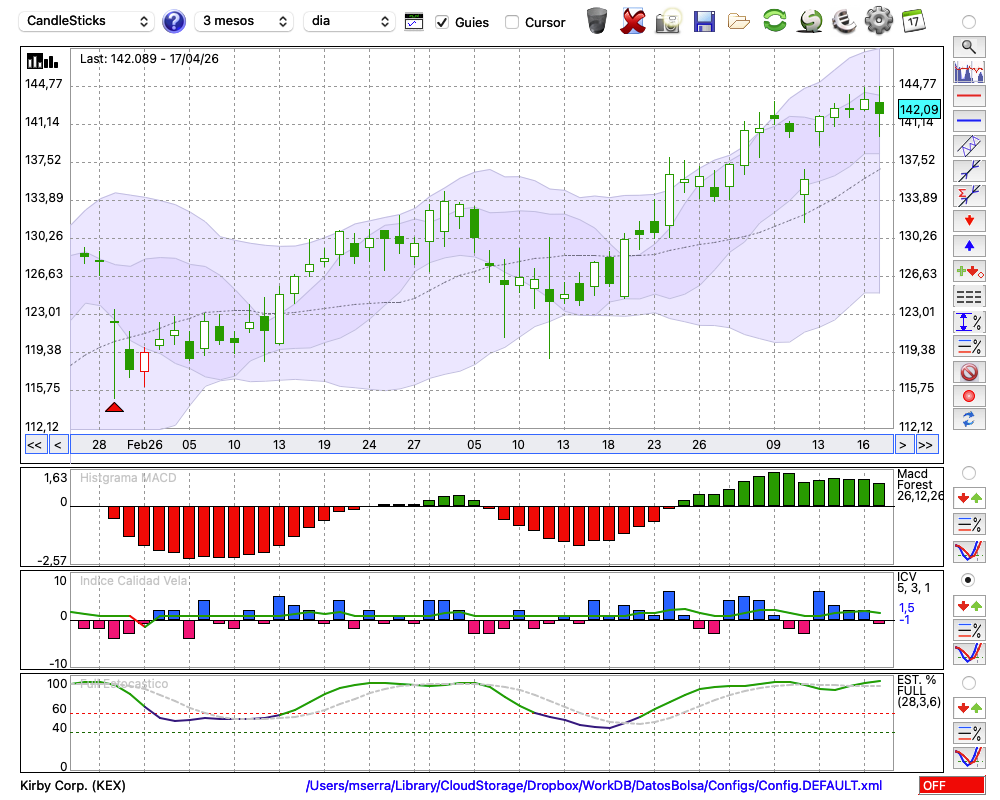Open the blue question mark help
Image resolution: width=1000 pixels, height=800 pixels.
[174, 22]
